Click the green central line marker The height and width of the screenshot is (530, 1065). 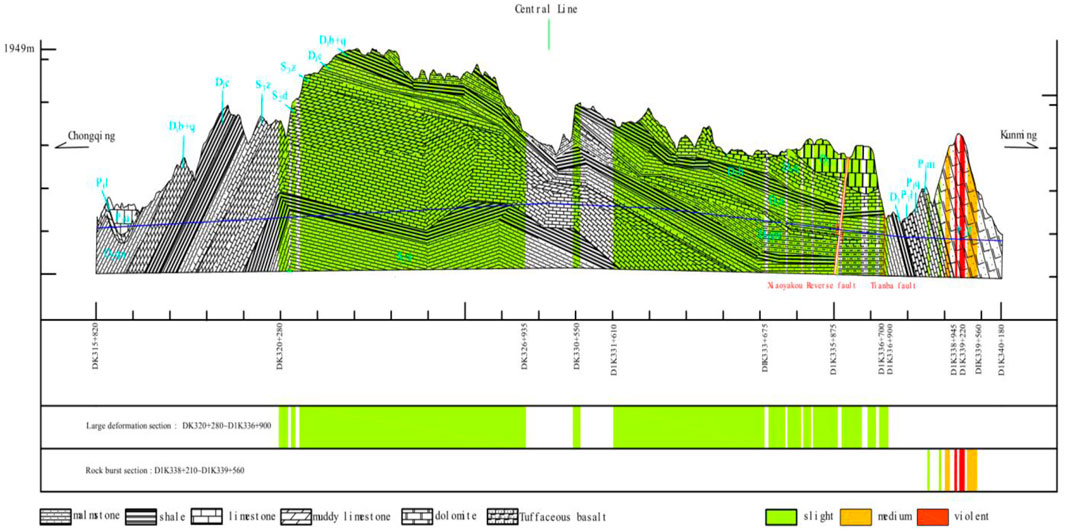[549, 34]
